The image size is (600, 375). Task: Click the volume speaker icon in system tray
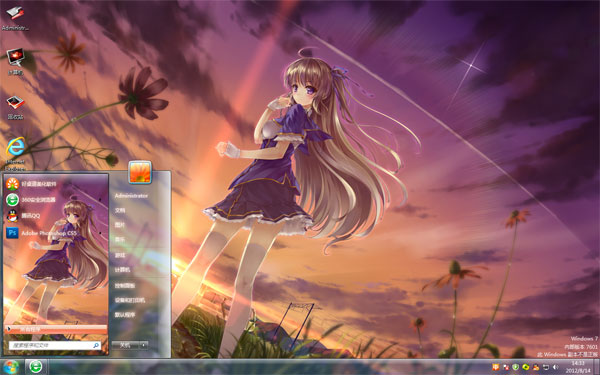pos(556,367)
